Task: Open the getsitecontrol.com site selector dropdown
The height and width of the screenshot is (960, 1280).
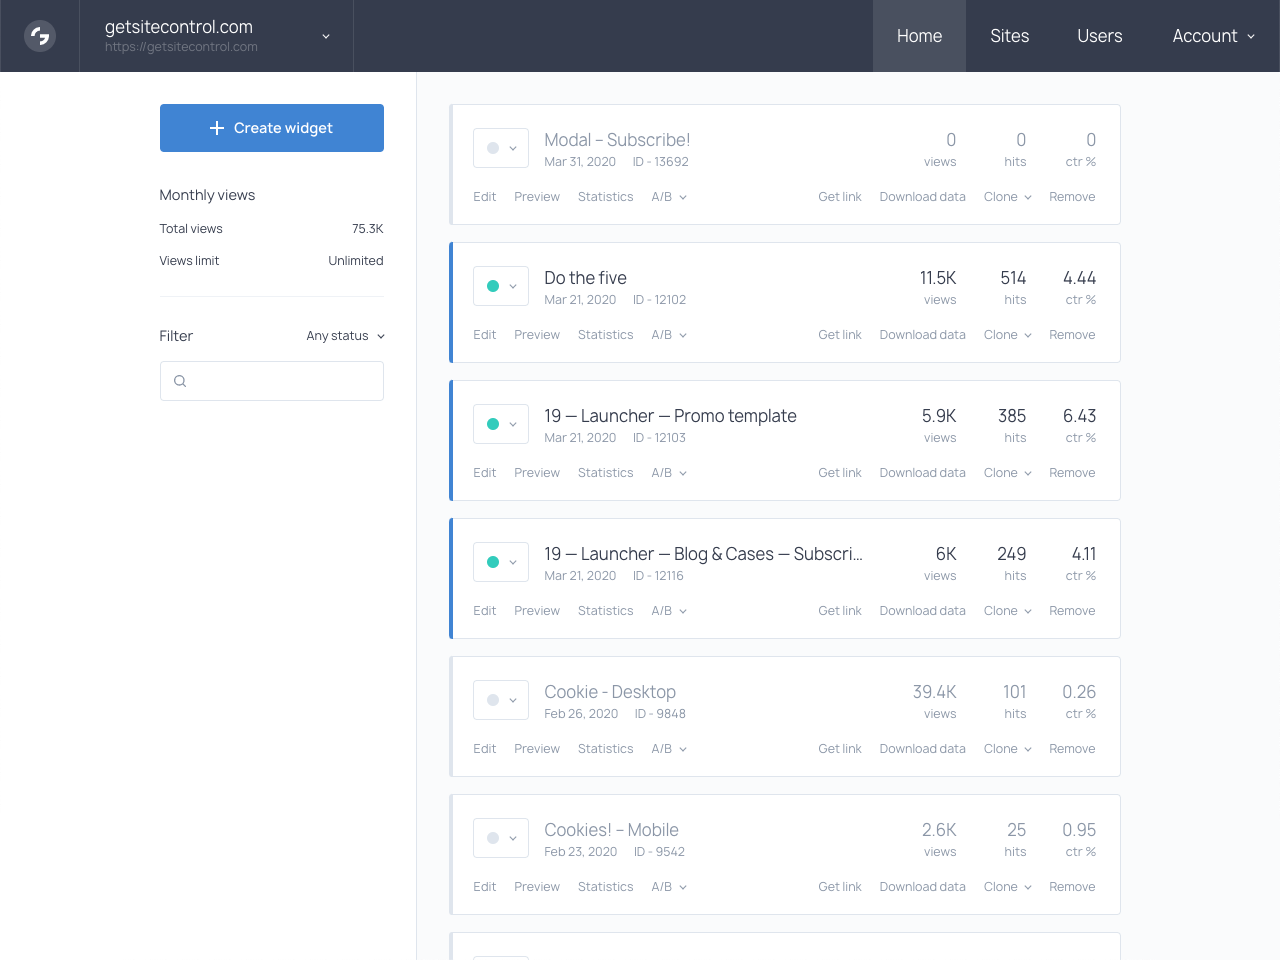Action: [216, 36]
